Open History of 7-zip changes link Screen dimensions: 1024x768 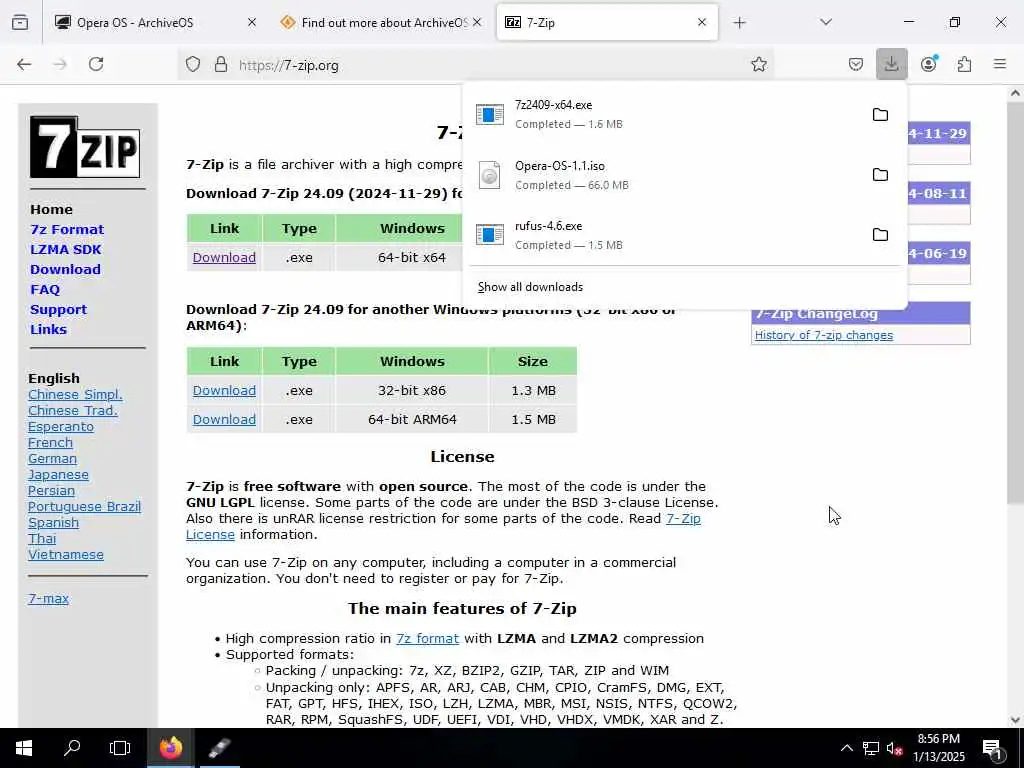[824, 335]
